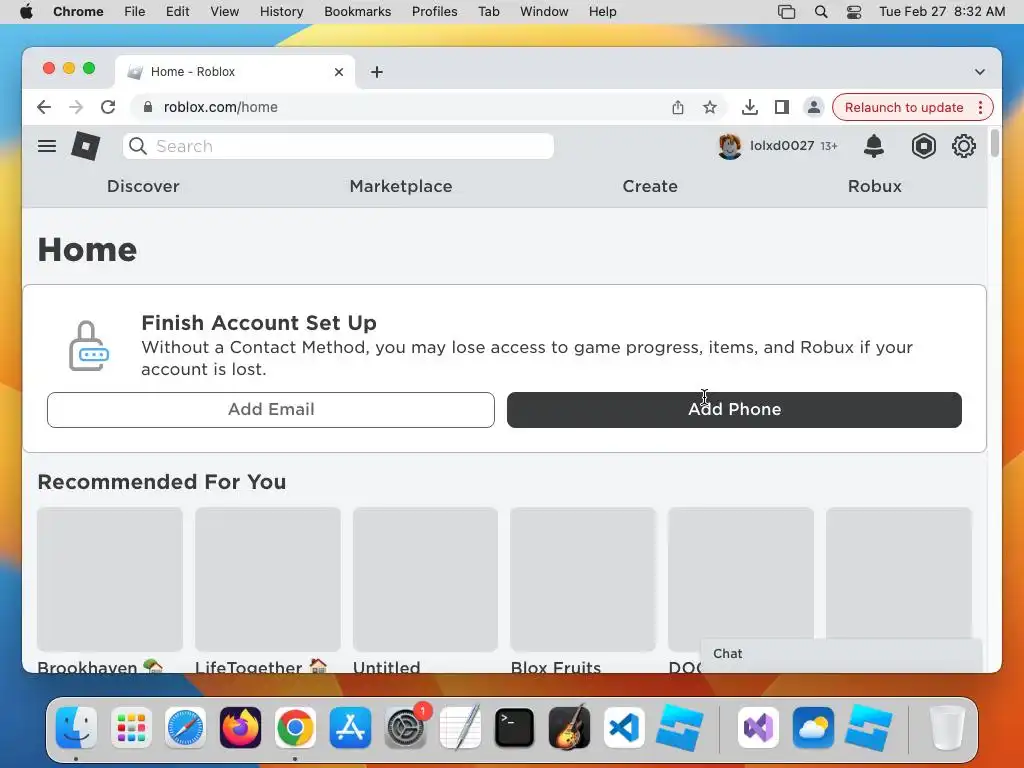Open the Brookhaven game thumbnail

[110, 579]
